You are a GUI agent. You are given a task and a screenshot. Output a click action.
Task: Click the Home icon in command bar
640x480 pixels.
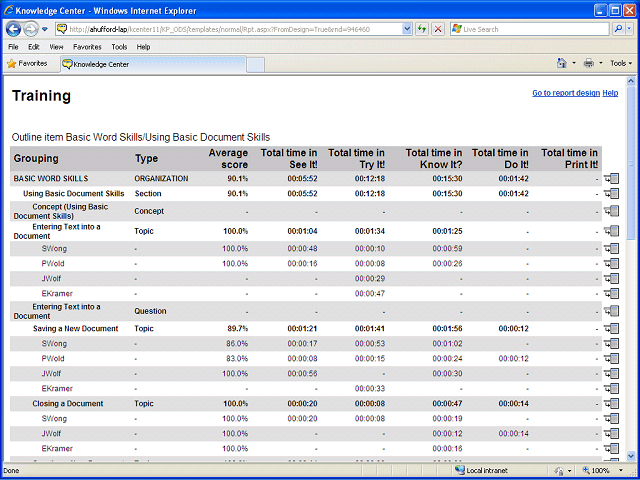click(562, 63)
